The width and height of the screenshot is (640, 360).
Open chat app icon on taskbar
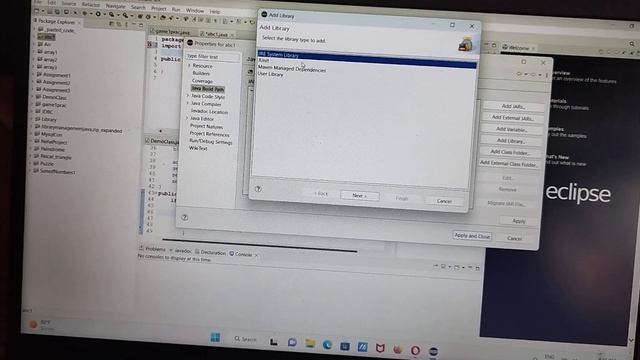[292, 342]
